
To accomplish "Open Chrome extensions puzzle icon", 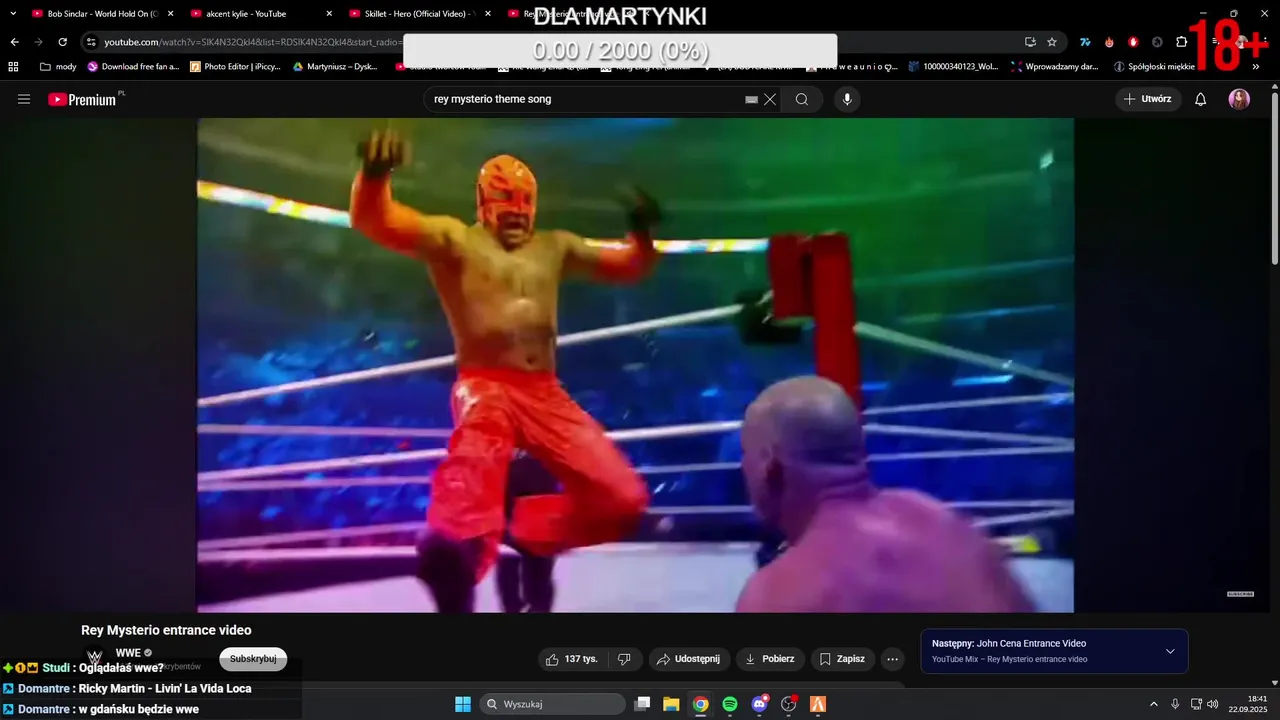I will tap(1181, 42).
